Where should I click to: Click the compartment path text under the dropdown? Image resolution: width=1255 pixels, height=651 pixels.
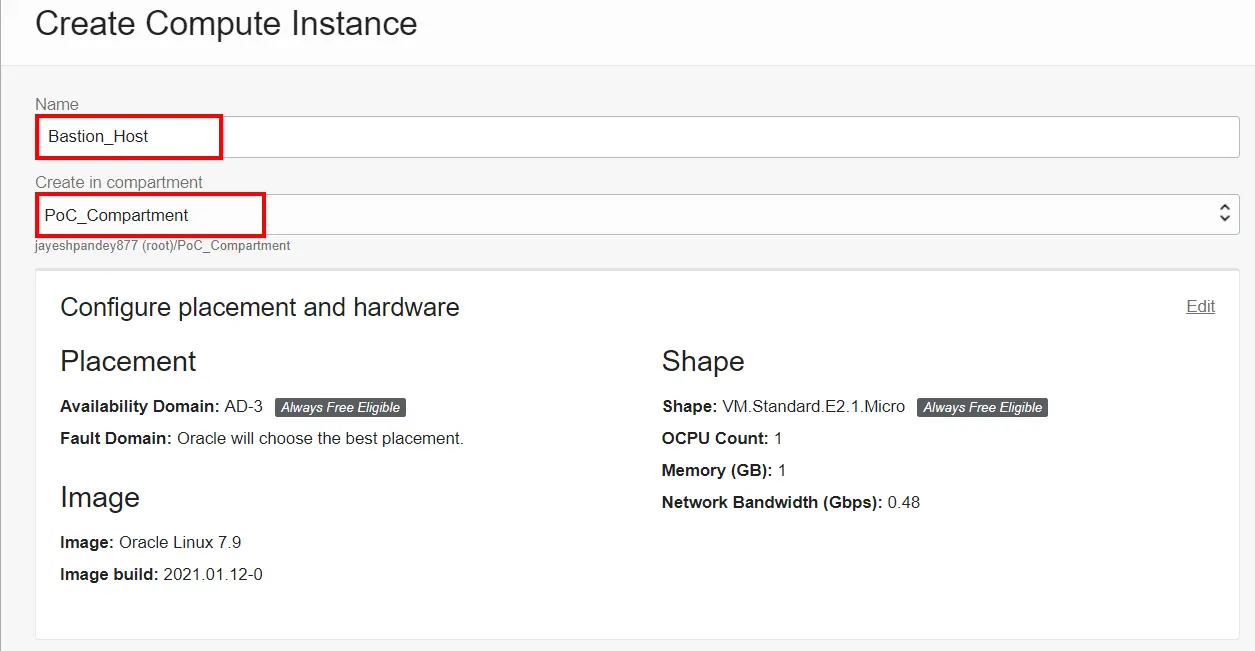coord(163,246)
